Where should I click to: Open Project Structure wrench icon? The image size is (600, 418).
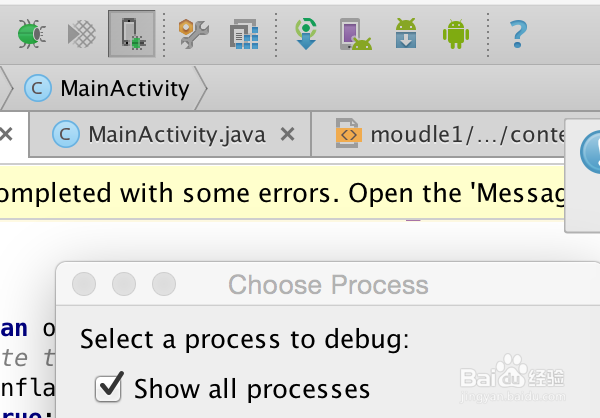pyautogui.click(x=194, y=35)
